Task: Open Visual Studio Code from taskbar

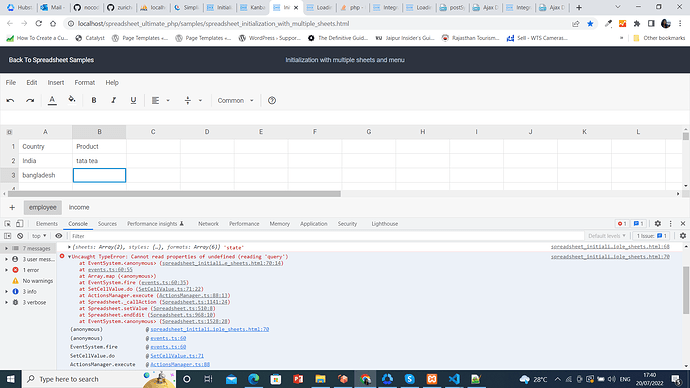Action: 454,379
